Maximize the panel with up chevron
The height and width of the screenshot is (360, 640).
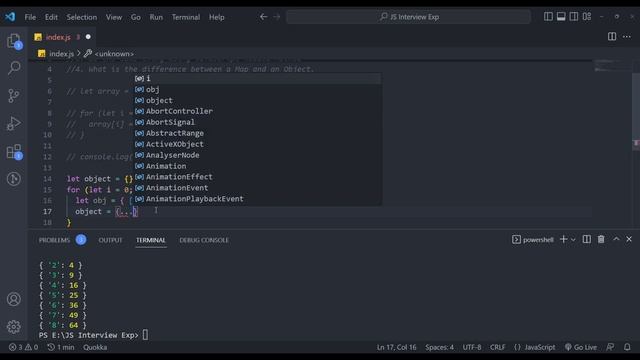[x=616, y=239]
